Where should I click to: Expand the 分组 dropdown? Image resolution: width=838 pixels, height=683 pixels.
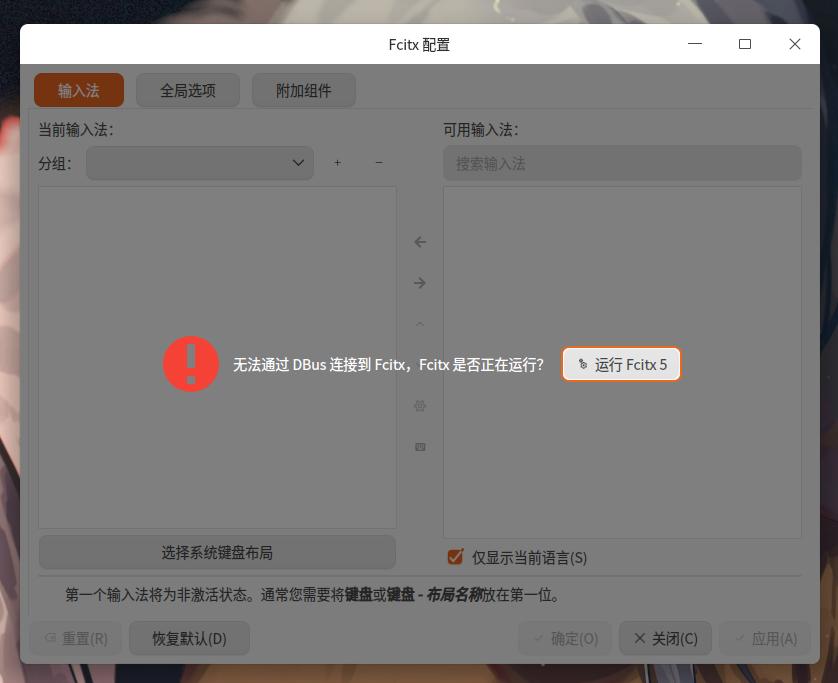pos(200,163)
